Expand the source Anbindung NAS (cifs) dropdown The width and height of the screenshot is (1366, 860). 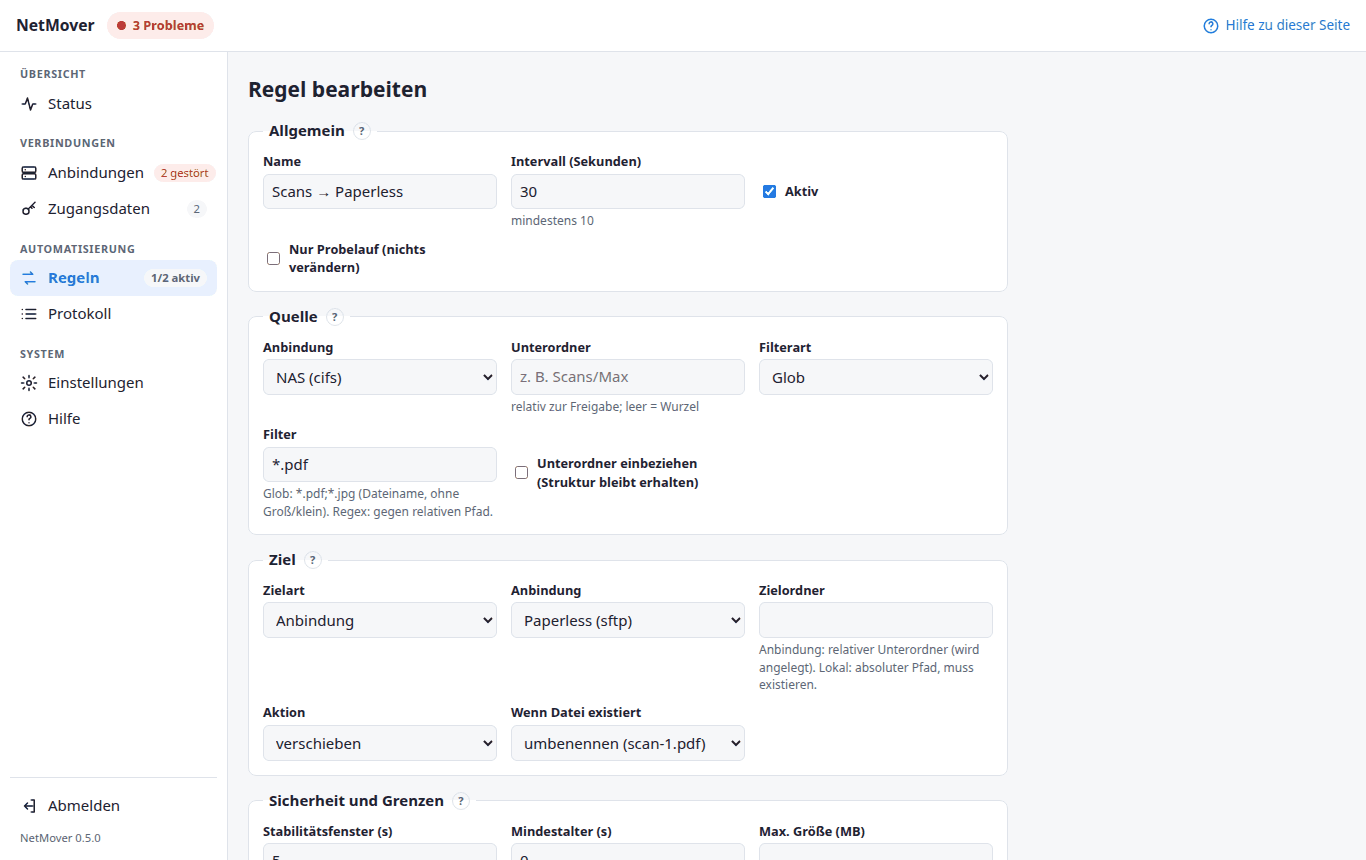380,377
